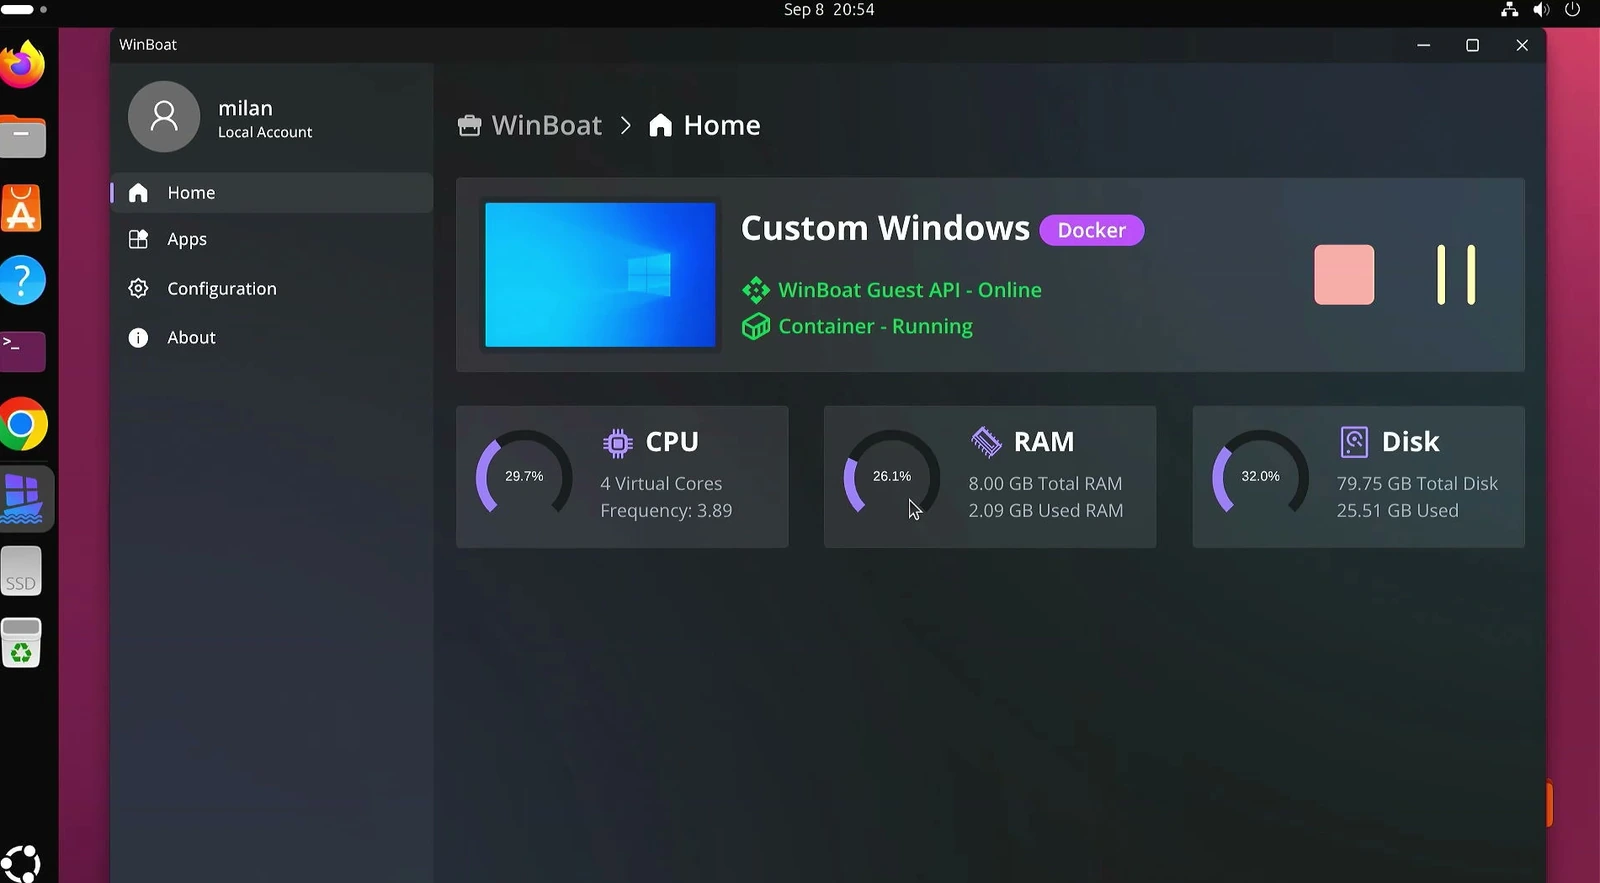Click 2.09 GB Used RAM text
Screen dimensions: 1600x883
[1046, 511]
